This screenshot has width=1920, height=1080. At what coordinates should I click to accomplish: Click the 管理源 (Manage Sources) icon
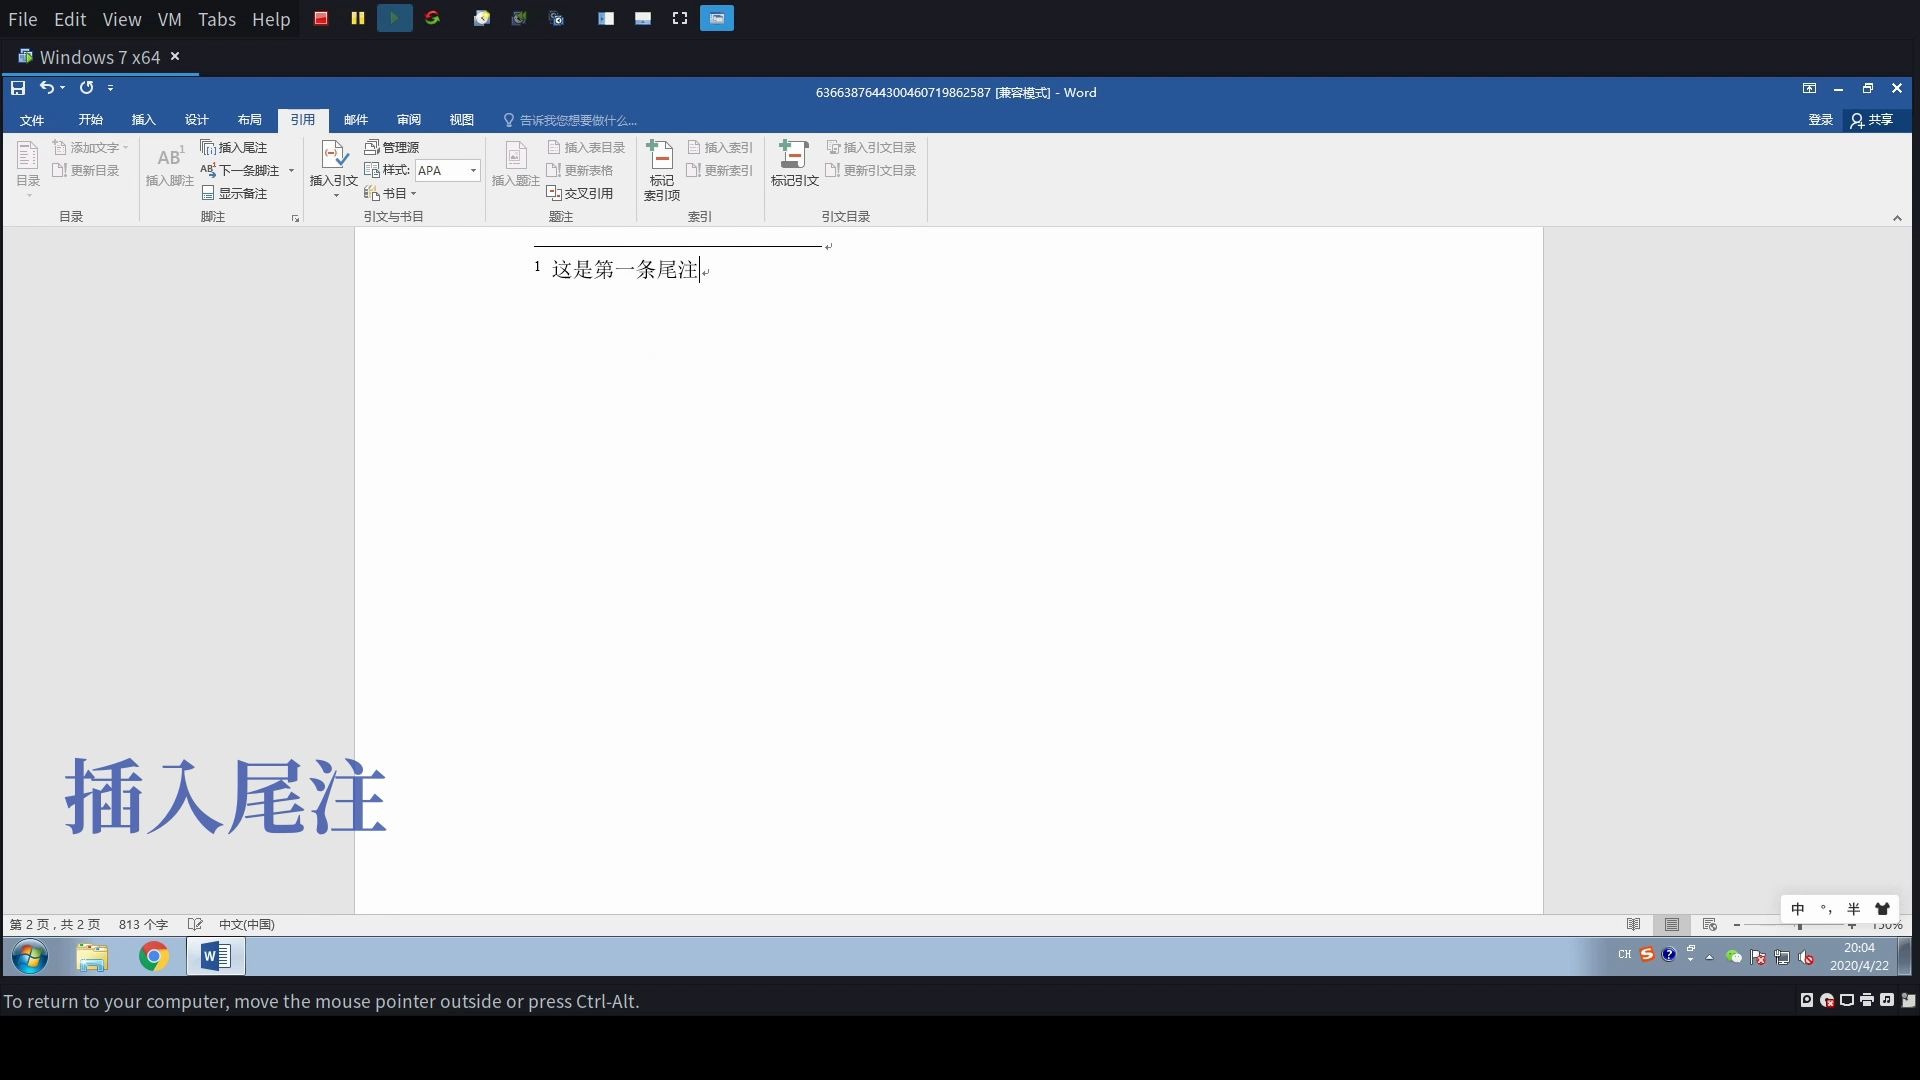click(x=392, y=146)
